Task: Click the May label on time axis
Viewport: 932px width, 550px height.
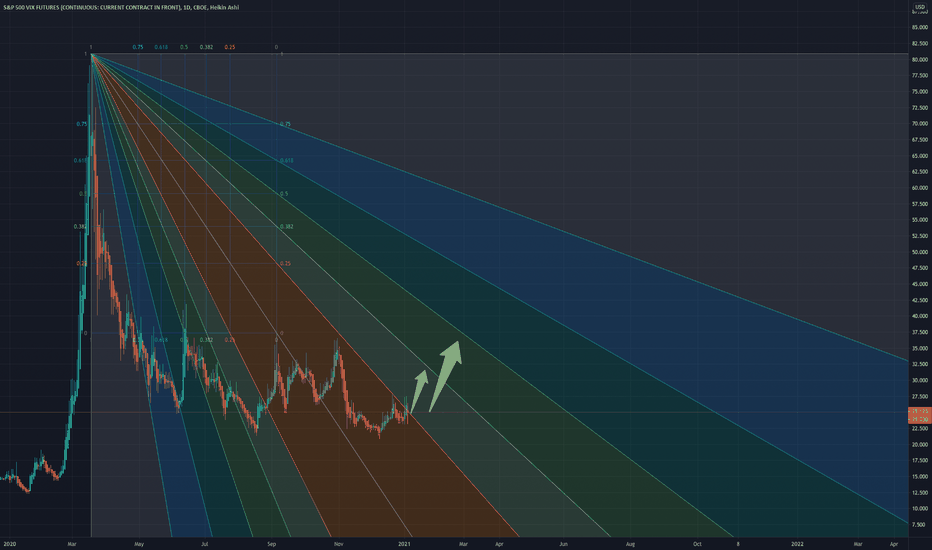Action: [x=139, y=544]
